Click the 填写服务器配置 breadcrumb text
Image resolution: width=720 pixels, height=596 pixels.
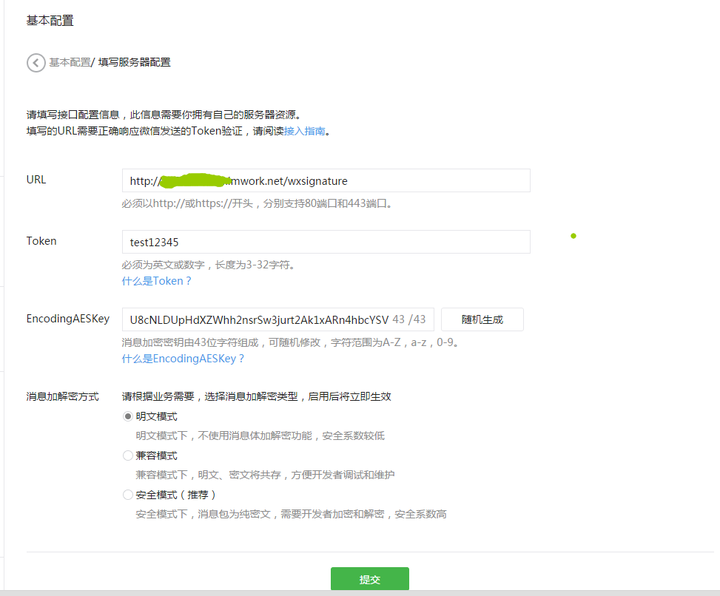(134, 62)
